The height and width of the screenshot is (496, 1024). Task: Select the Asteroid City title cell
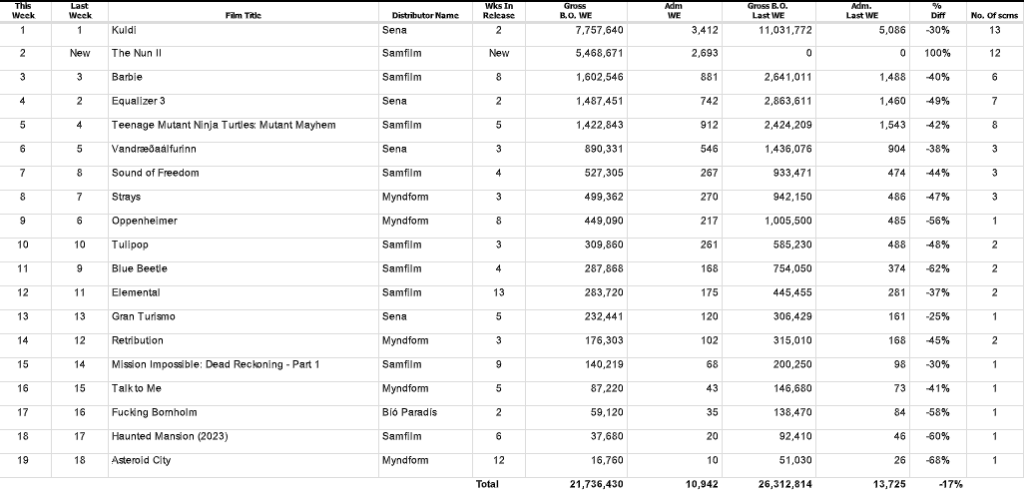(x=141, y=460)
